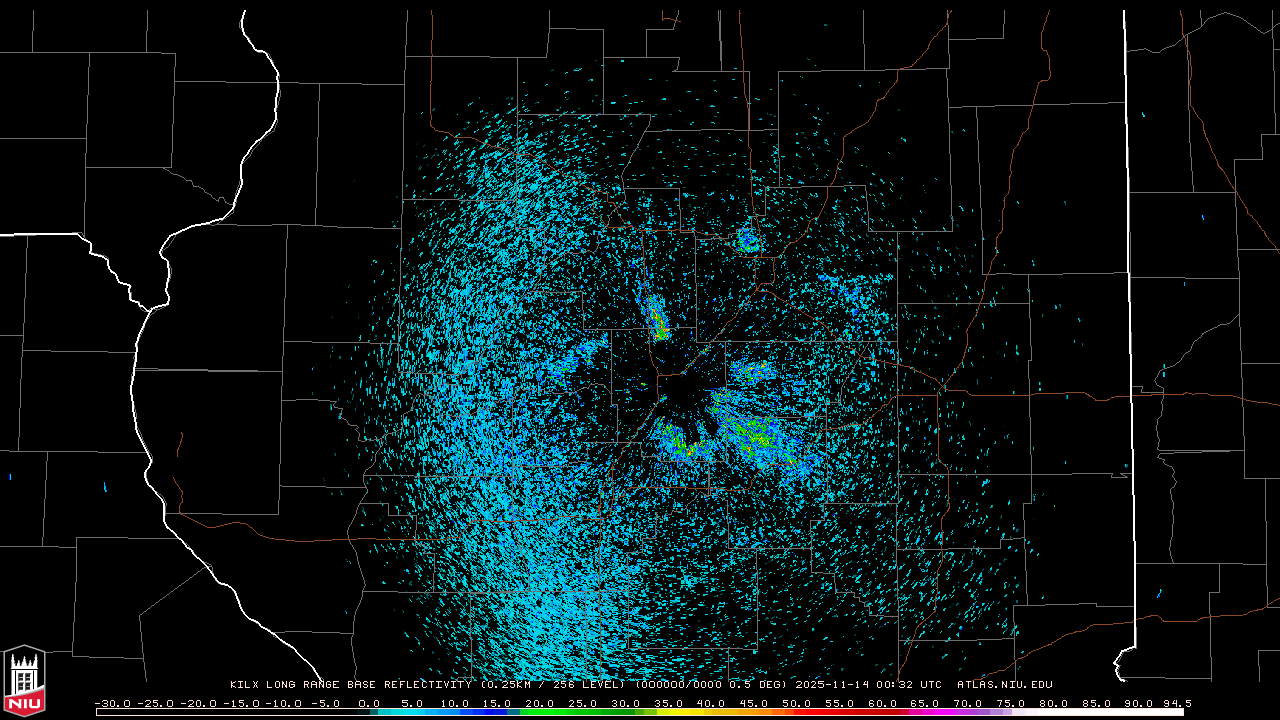
Task: Click the 35.0 scale label
Action: point(668,703)
